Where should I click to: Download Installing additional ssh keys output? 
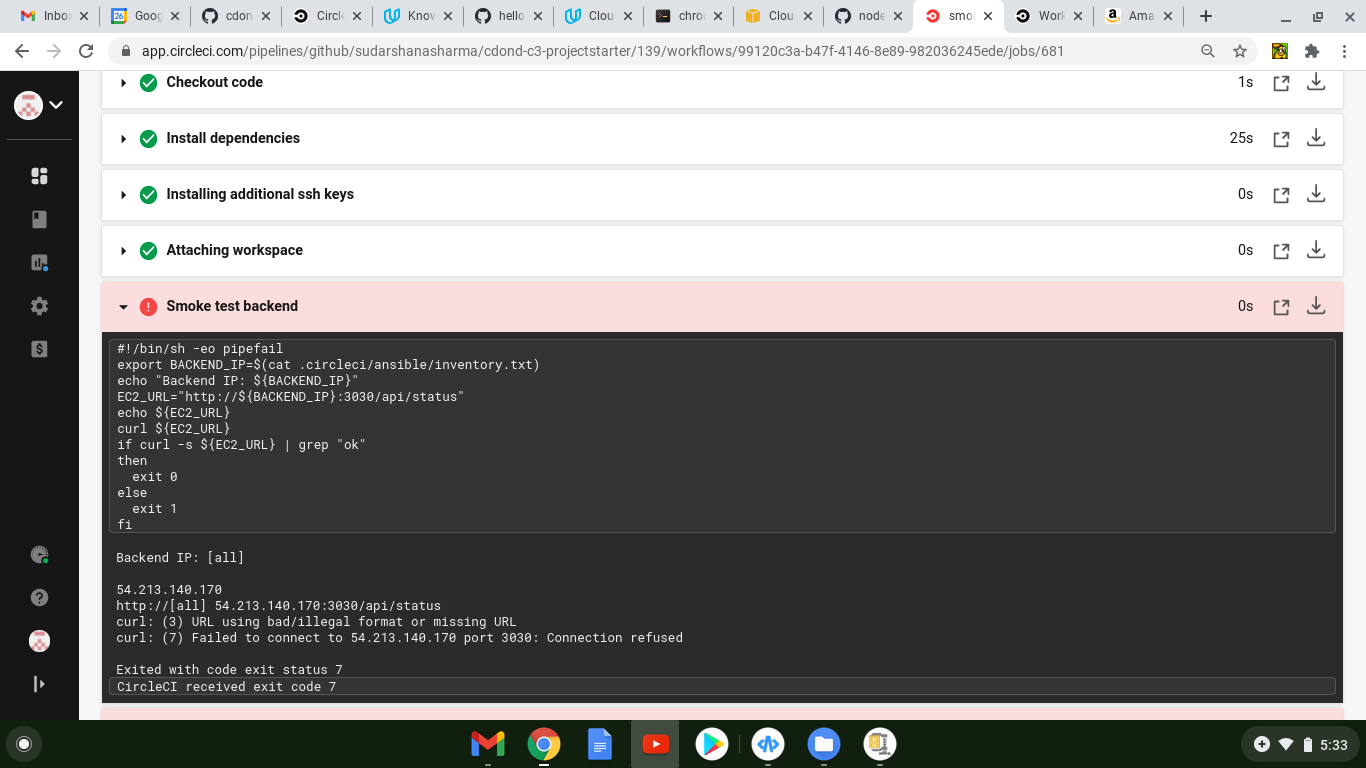click(1316, 194)
